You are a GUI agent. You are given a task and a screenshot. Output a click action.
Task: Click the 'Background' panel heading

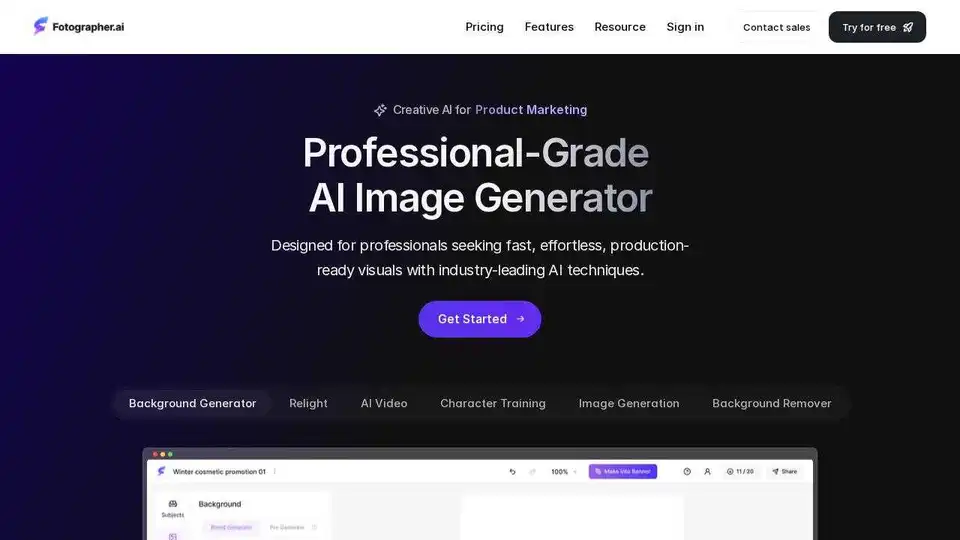coord(220,504)
